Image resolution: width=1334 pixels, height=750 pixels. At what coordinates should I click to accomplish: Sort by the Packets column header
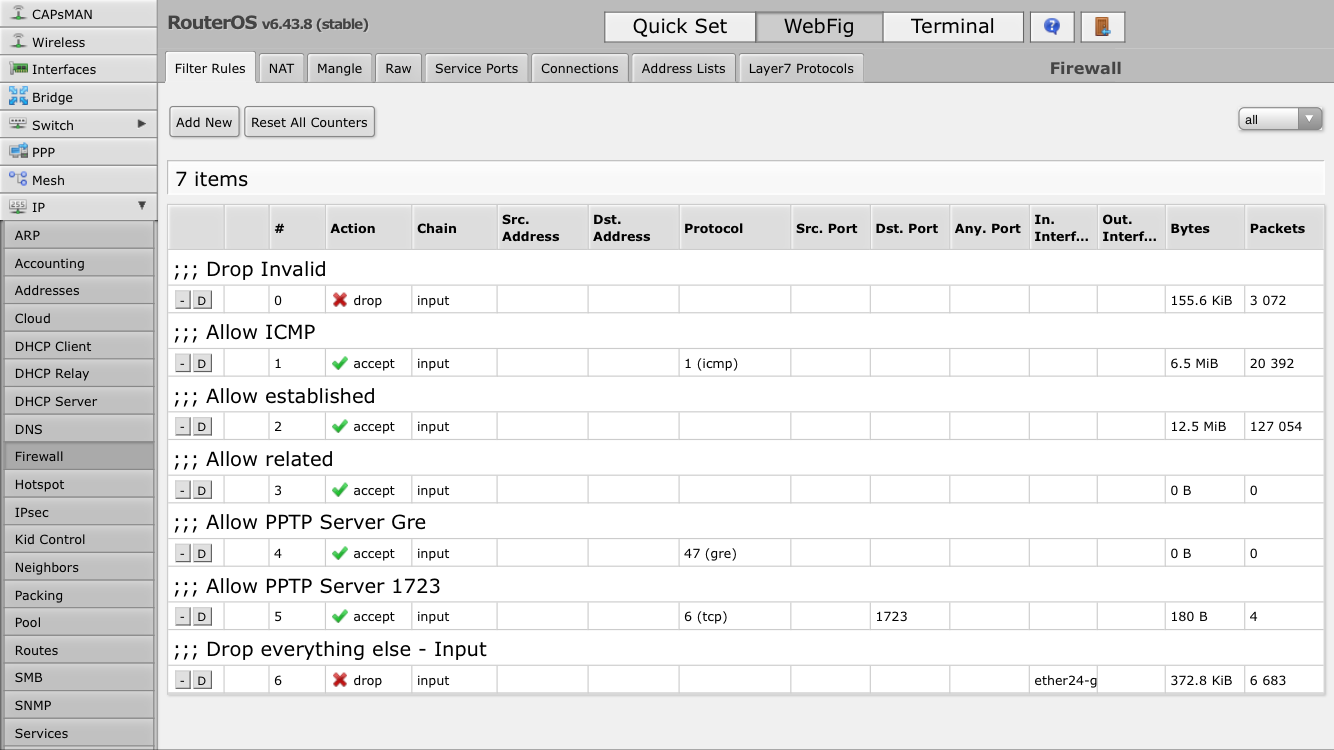tap(1284, 228)
